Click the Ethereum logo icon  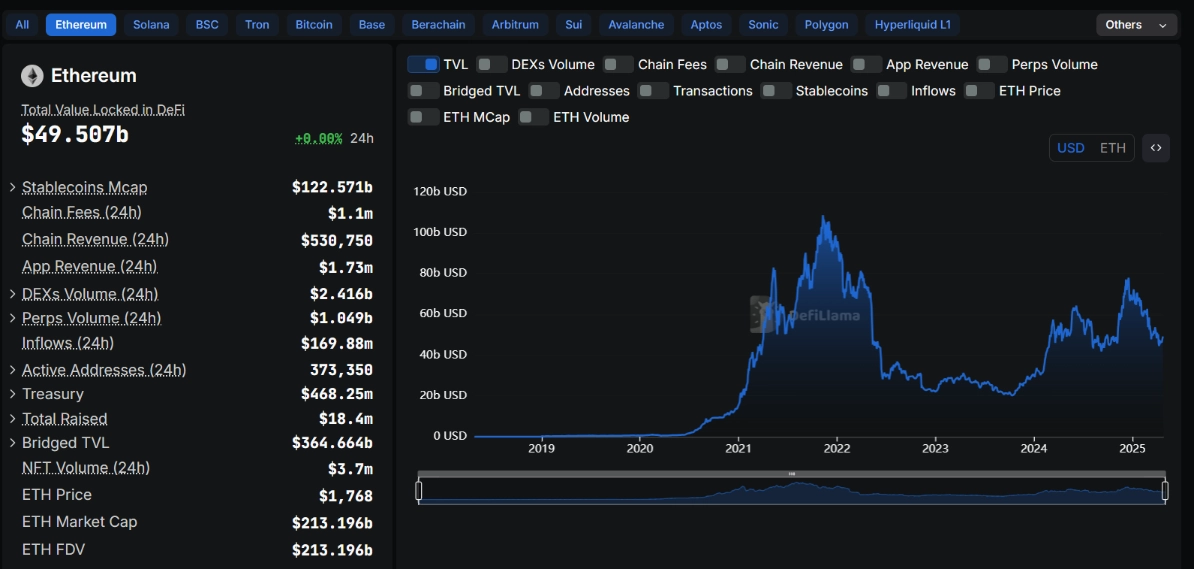(32, 76)
